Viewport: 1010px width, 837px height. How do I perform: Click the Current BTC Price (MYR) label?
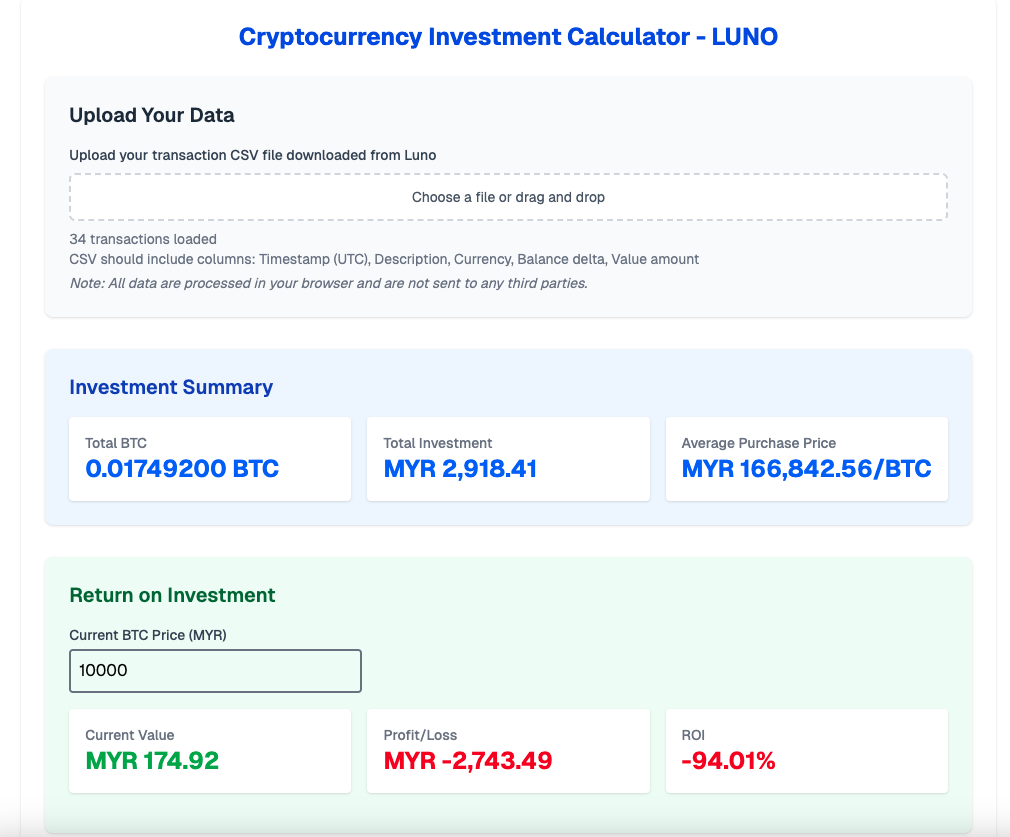tap(148, 635)
